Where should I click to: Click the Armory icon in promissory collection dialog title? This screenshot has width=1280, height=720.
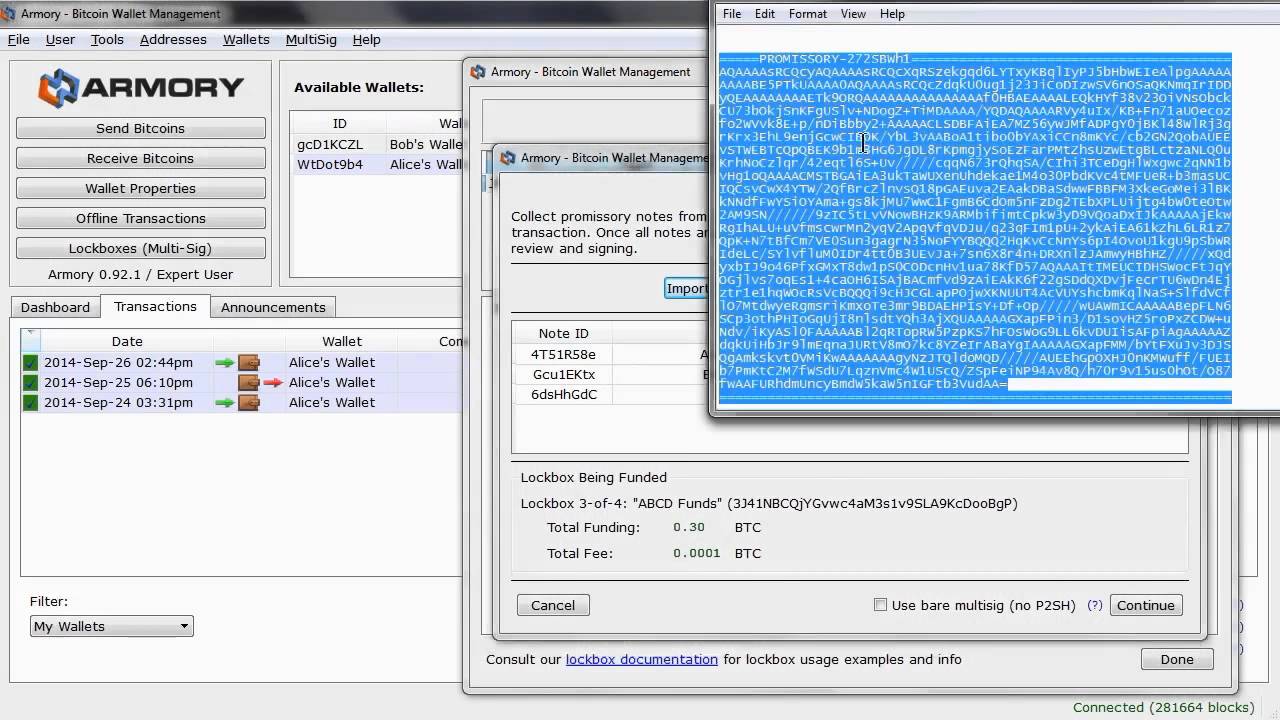click(508, 158)
